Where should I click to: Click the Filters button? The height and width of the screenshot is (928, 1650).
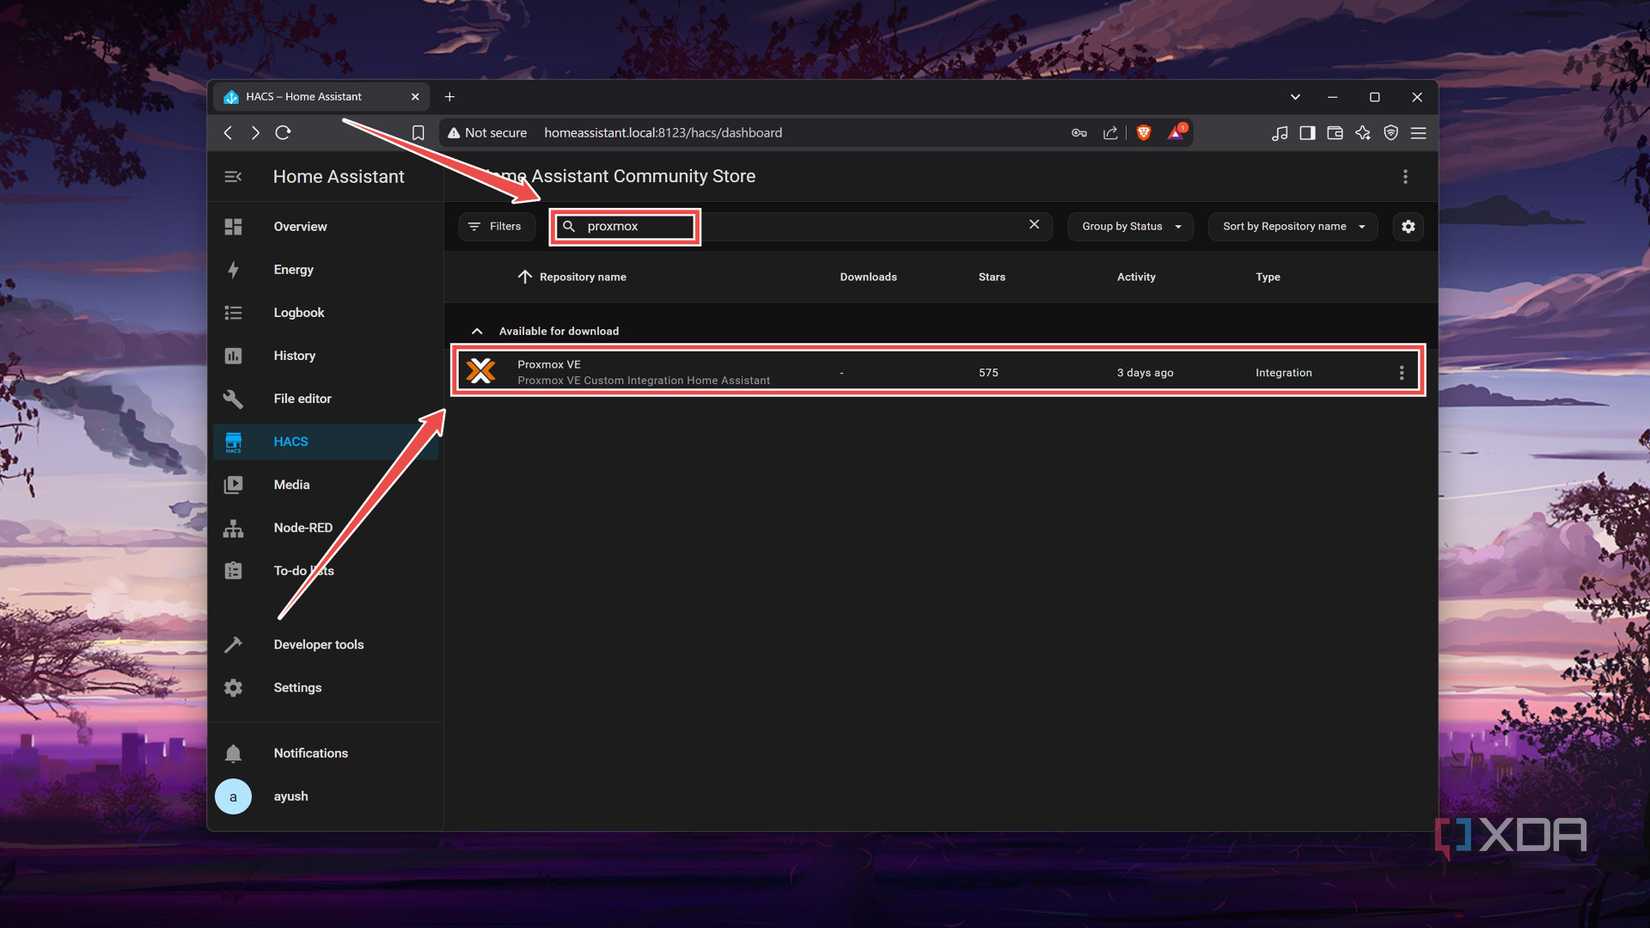pyautogui.click(x=496, y=226)
